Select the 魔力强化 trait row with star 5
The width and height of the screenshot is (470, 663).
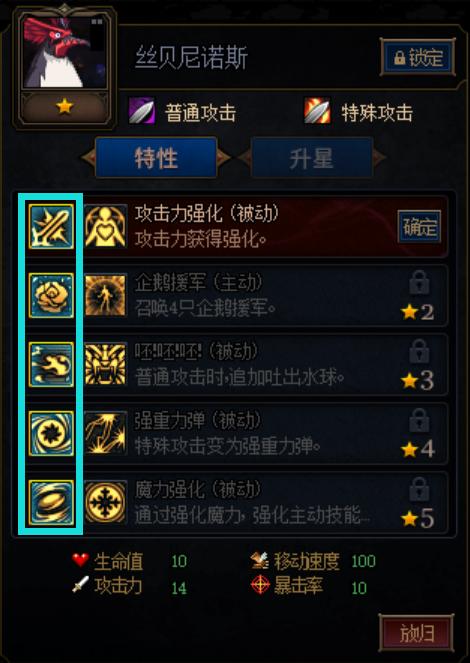(265, 503)
